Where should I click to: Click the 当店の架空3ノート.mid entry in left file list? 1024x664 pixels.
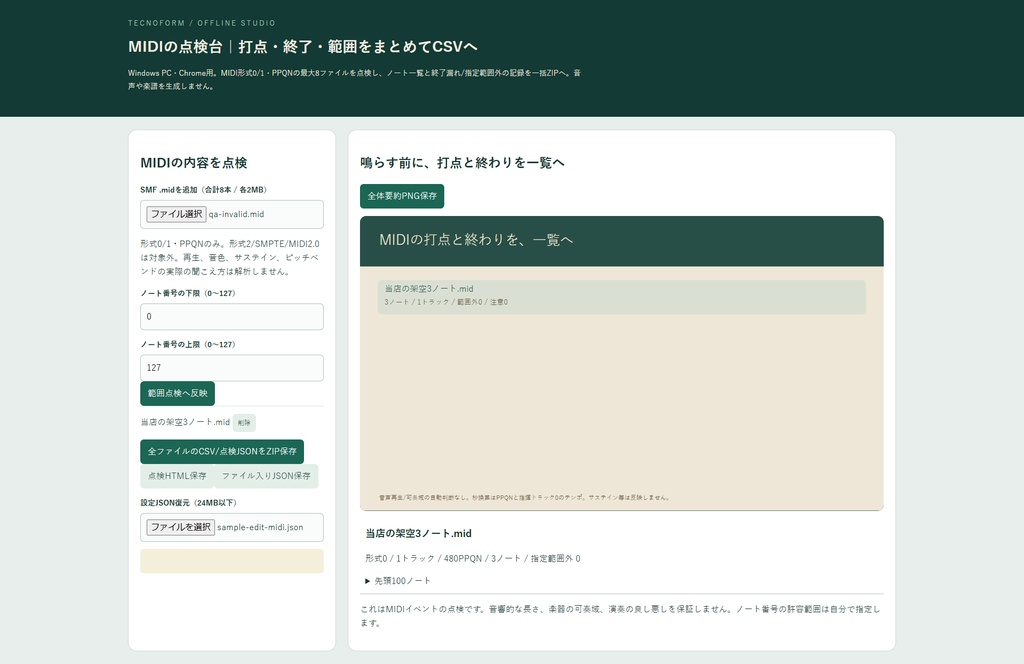click(185, 422)
